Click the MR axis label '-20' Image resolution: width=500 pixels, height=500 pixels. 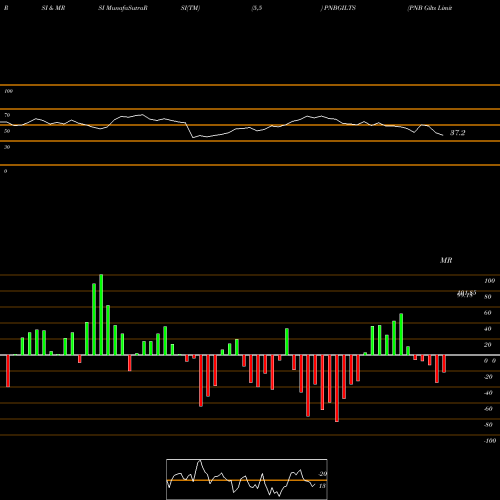point(488,377)
